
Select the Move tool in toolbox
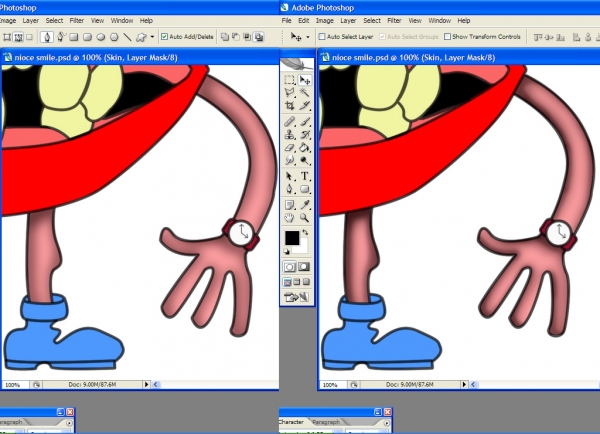click(x=305, y=80)
